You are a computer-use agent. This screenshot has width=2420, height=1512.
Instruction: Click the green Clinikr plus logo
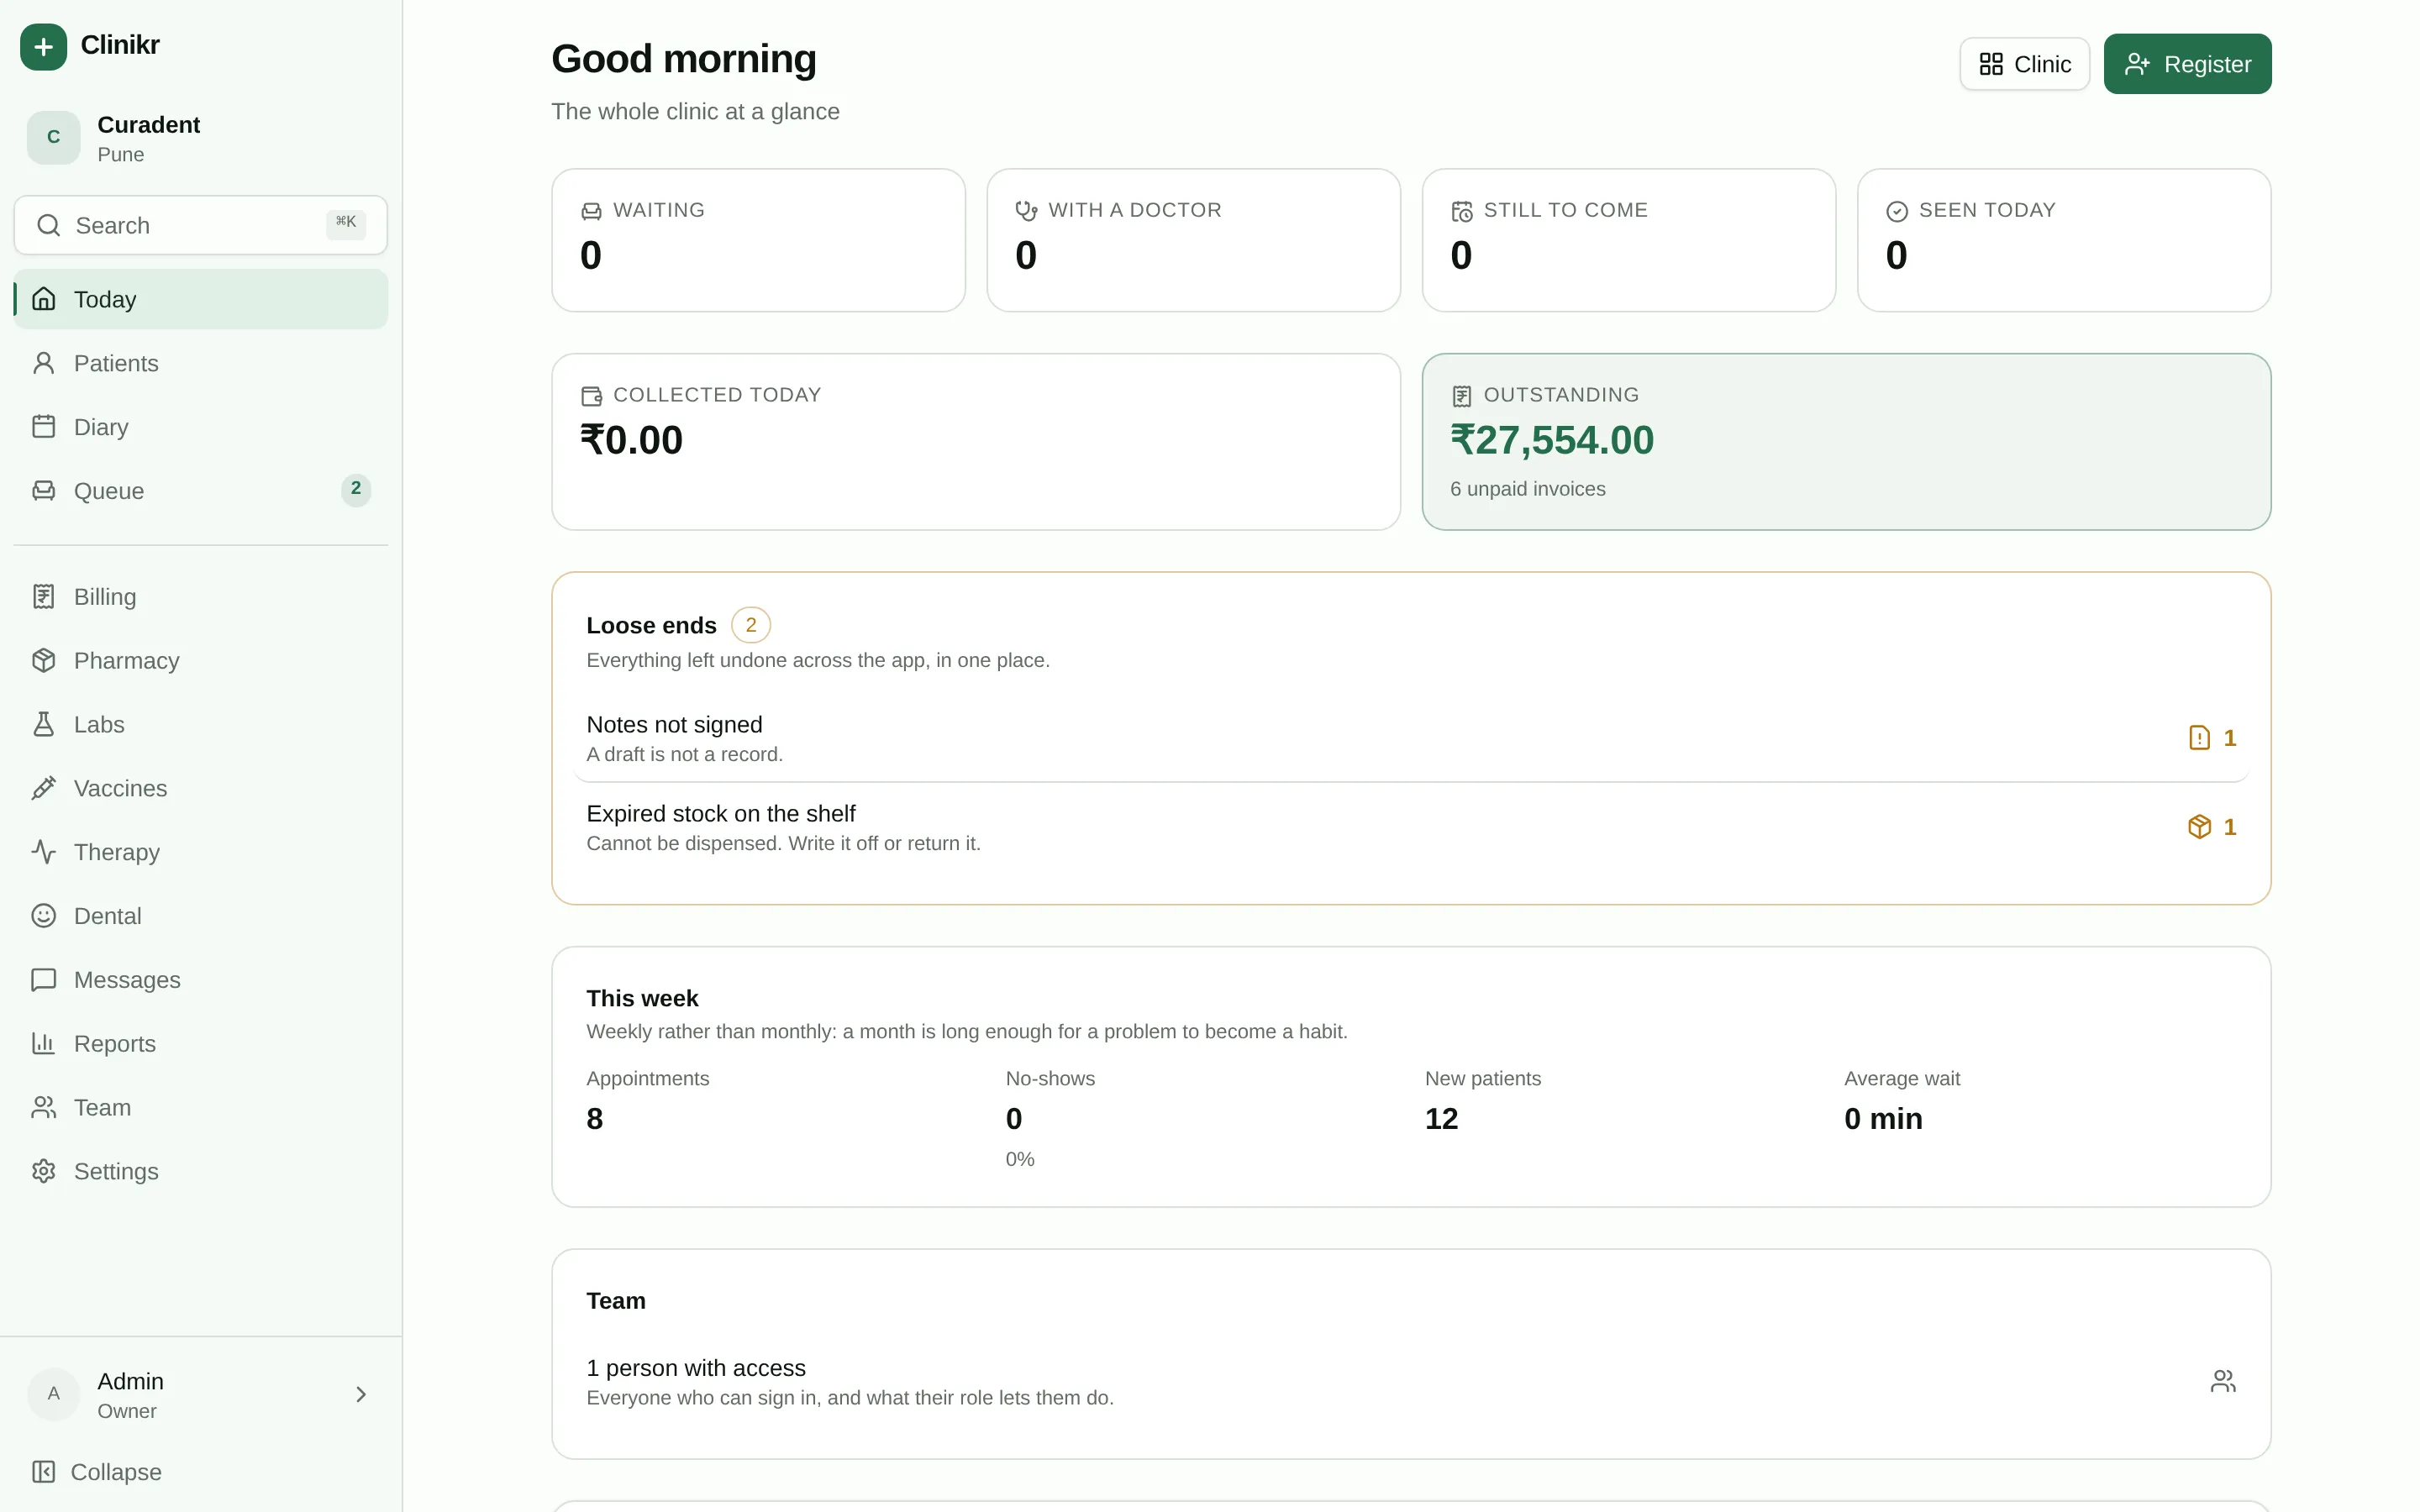click(x=43, y=46)
